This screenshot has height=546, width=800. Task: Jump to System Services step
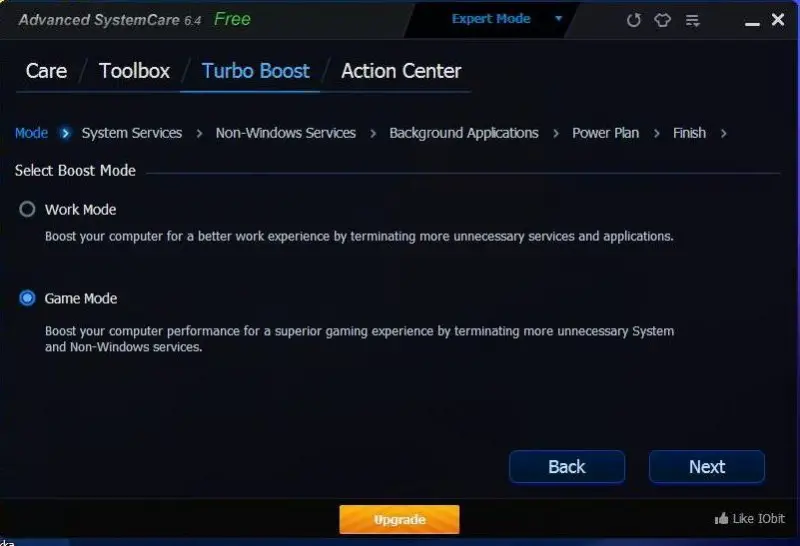[x=132, y=133]
